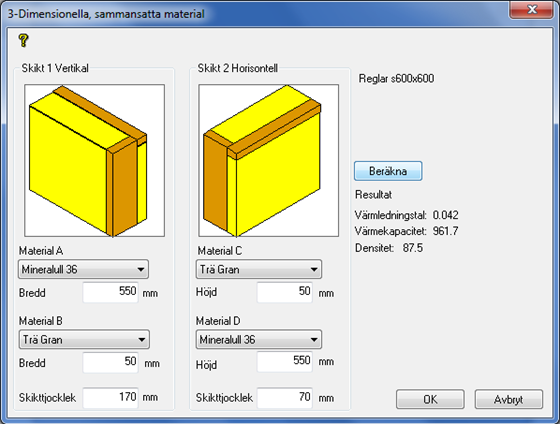This screenshot has height=424, width=560.
Task: Click the Material C Höjd field
Action: (285, 292)
